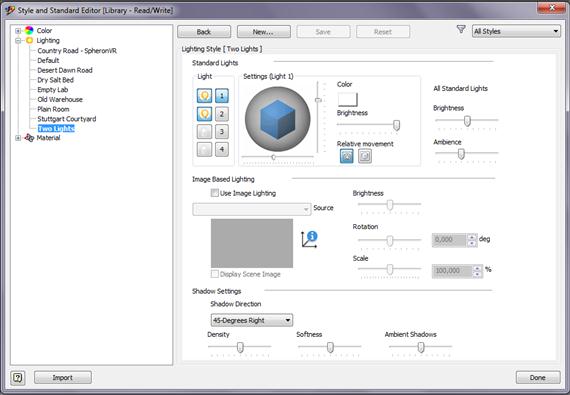Image resolution: width=570 pixels, height=395 pixels.
Task: Open the light Color swatch
Action: (348, 99)
